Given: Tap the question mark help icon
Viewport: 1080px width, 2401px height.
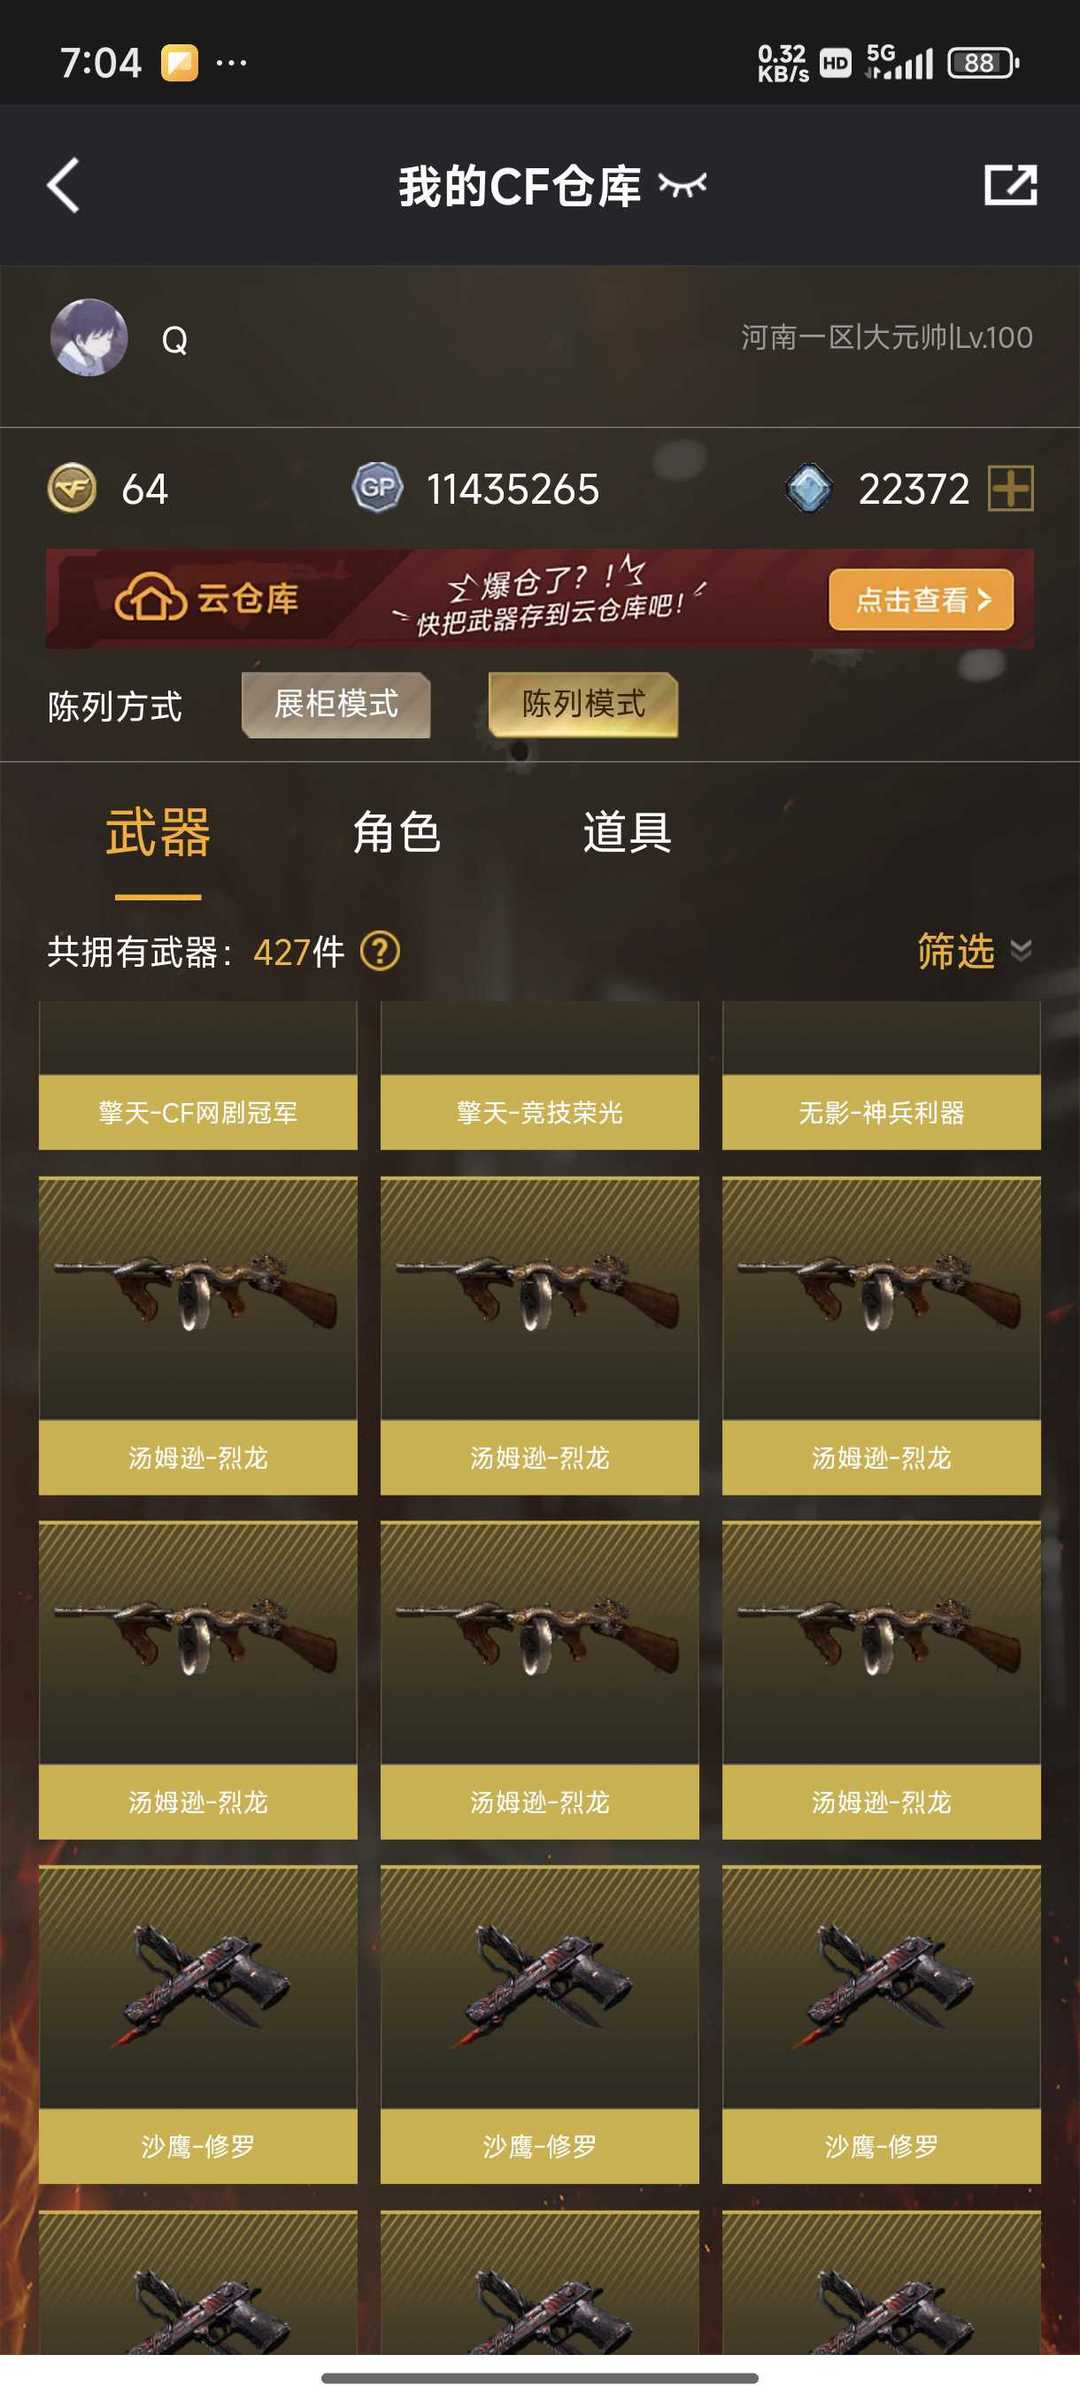Looking at the screenshot, I should (380, 951).
